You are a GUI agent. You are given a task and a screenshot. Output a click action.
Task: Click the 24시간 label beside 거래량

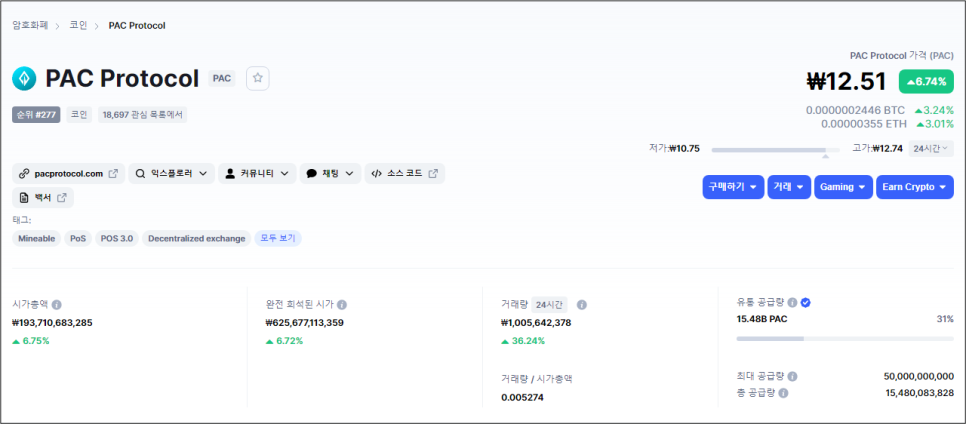550,304
